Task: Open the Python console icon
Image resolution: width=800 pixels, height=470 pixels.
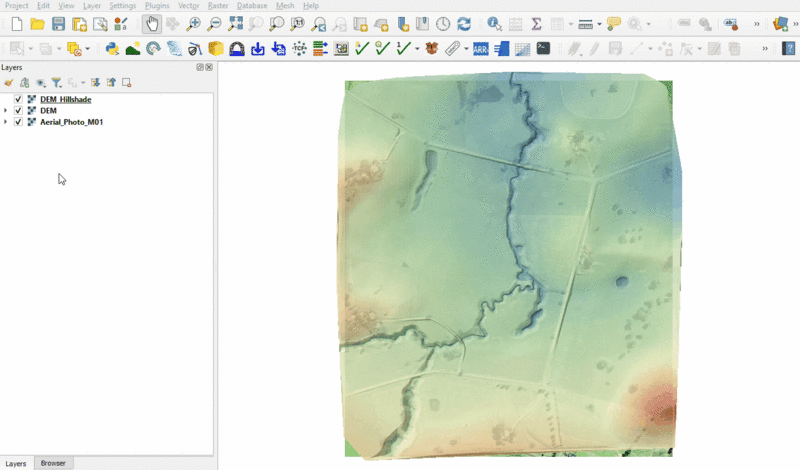Action: point(112,48)
